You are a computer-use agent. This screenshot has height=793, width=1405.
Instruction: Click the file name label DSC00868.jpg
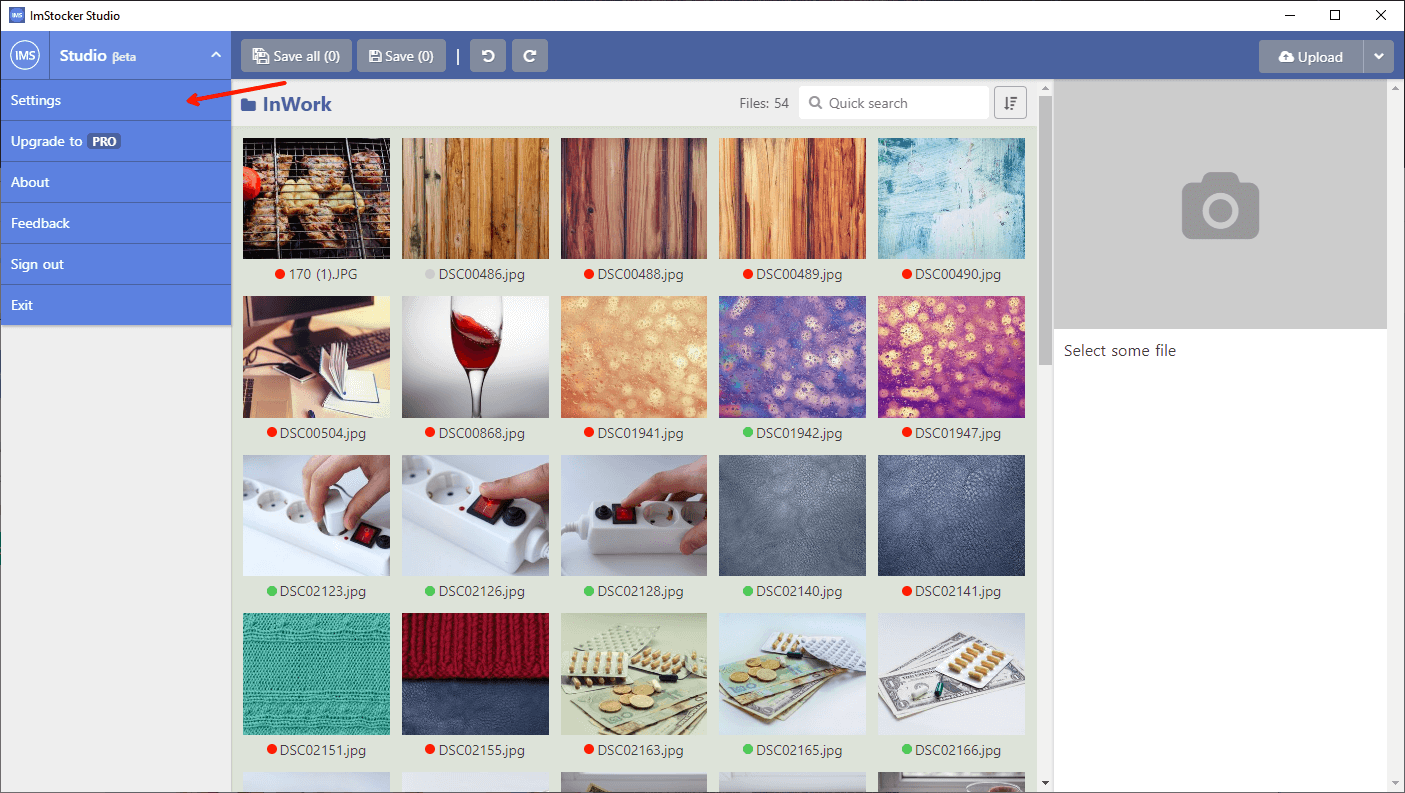[482, 433]
